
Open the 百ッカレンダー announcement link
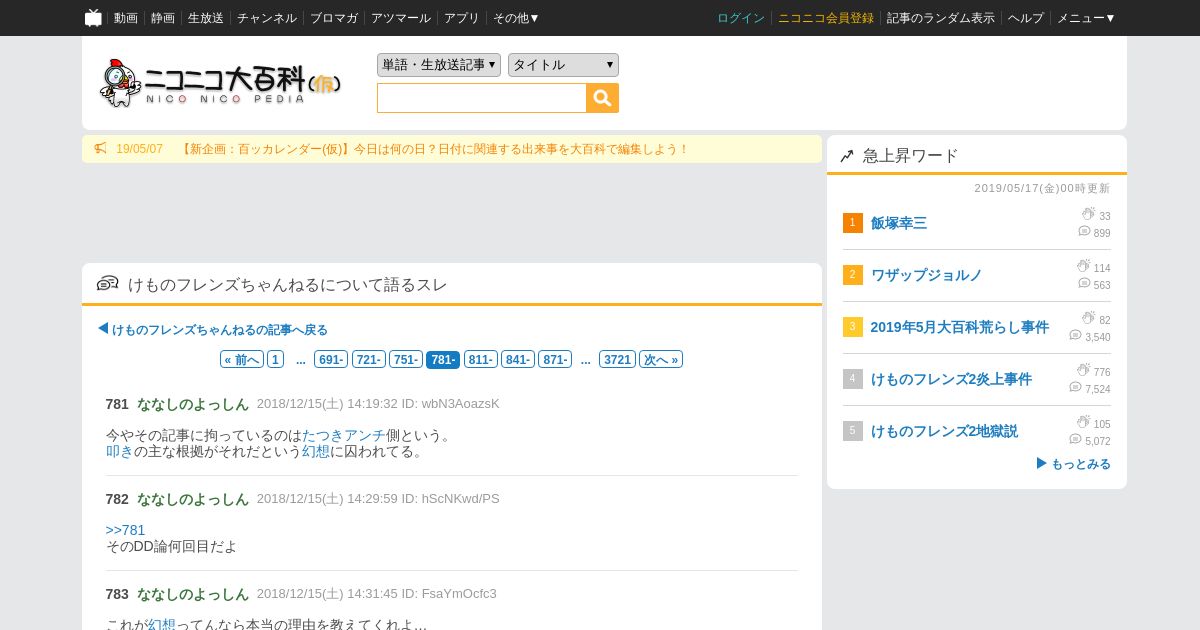[x=435, y=149]
